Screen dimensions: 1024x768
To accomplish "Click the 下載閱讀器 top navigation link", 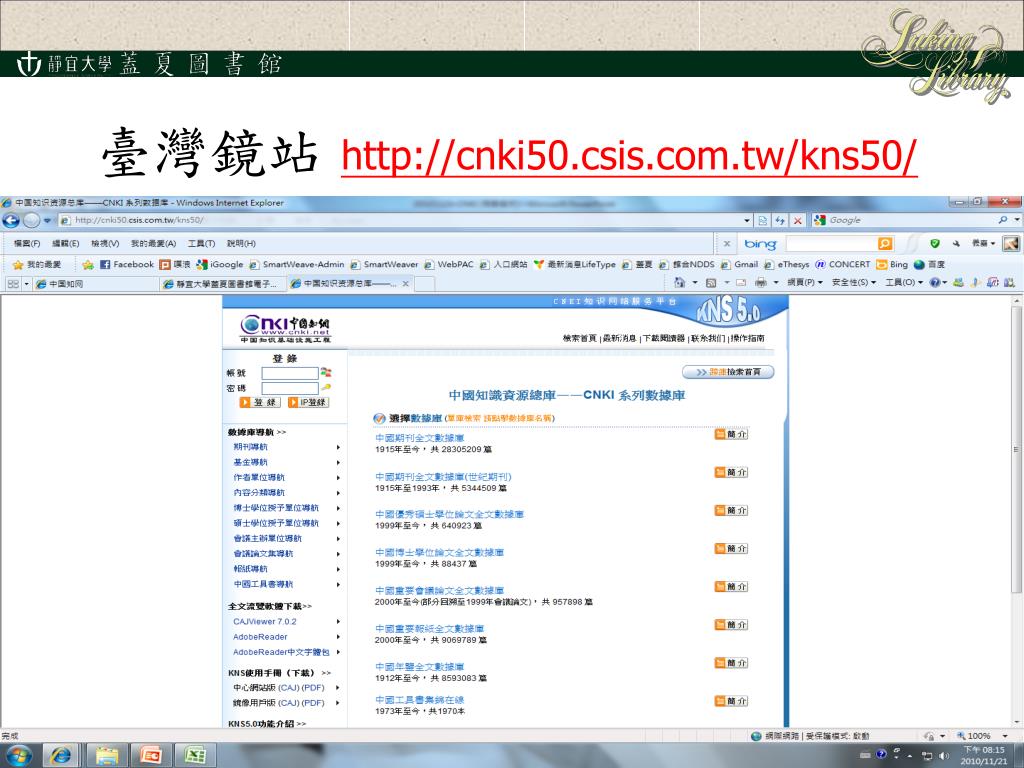I will [x=664, y=338].
